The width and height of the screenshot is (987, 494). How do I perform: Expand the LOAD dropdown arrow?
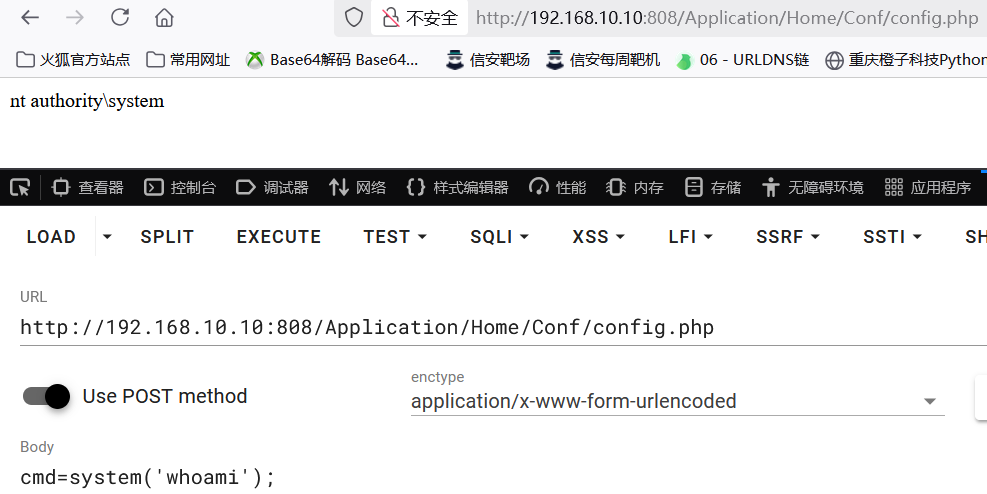107,237
